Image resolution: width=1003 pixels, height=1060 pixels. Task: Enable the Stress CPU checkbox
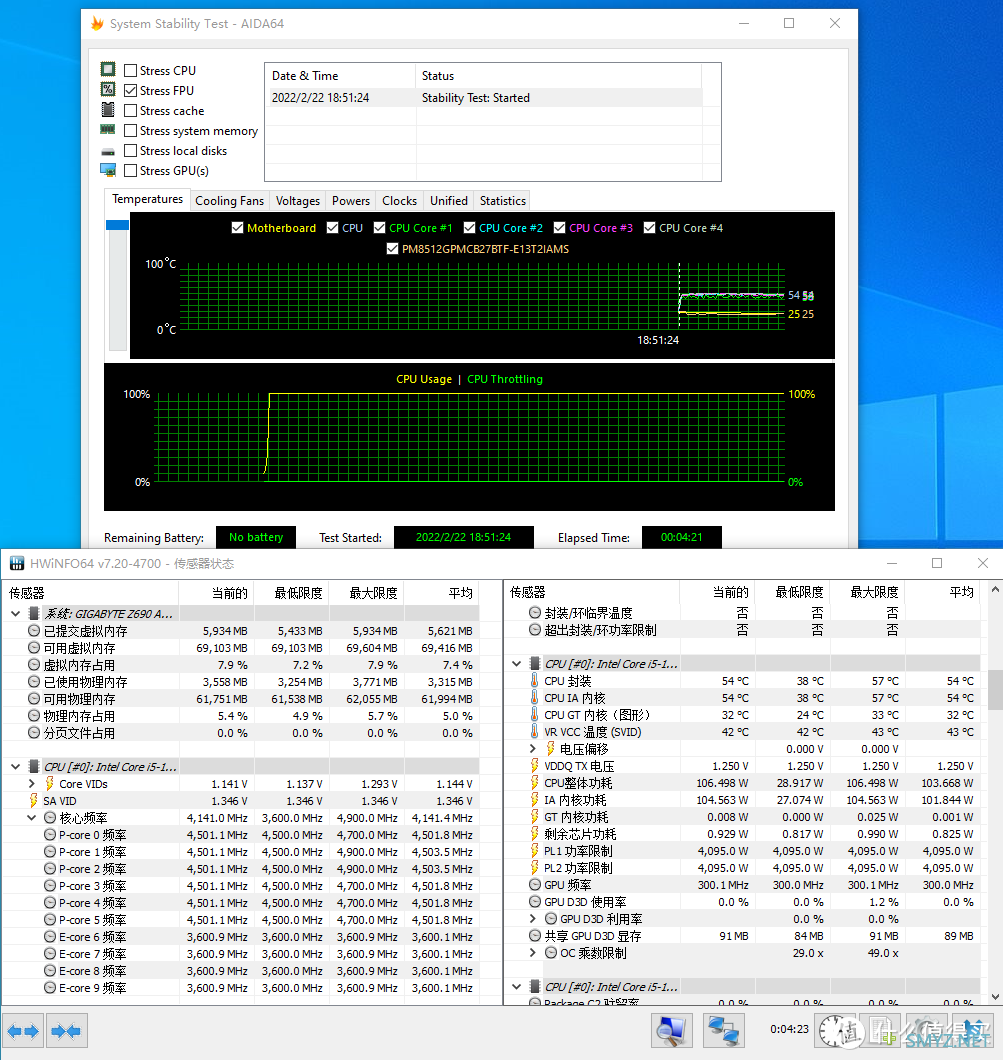click(131, 70)
